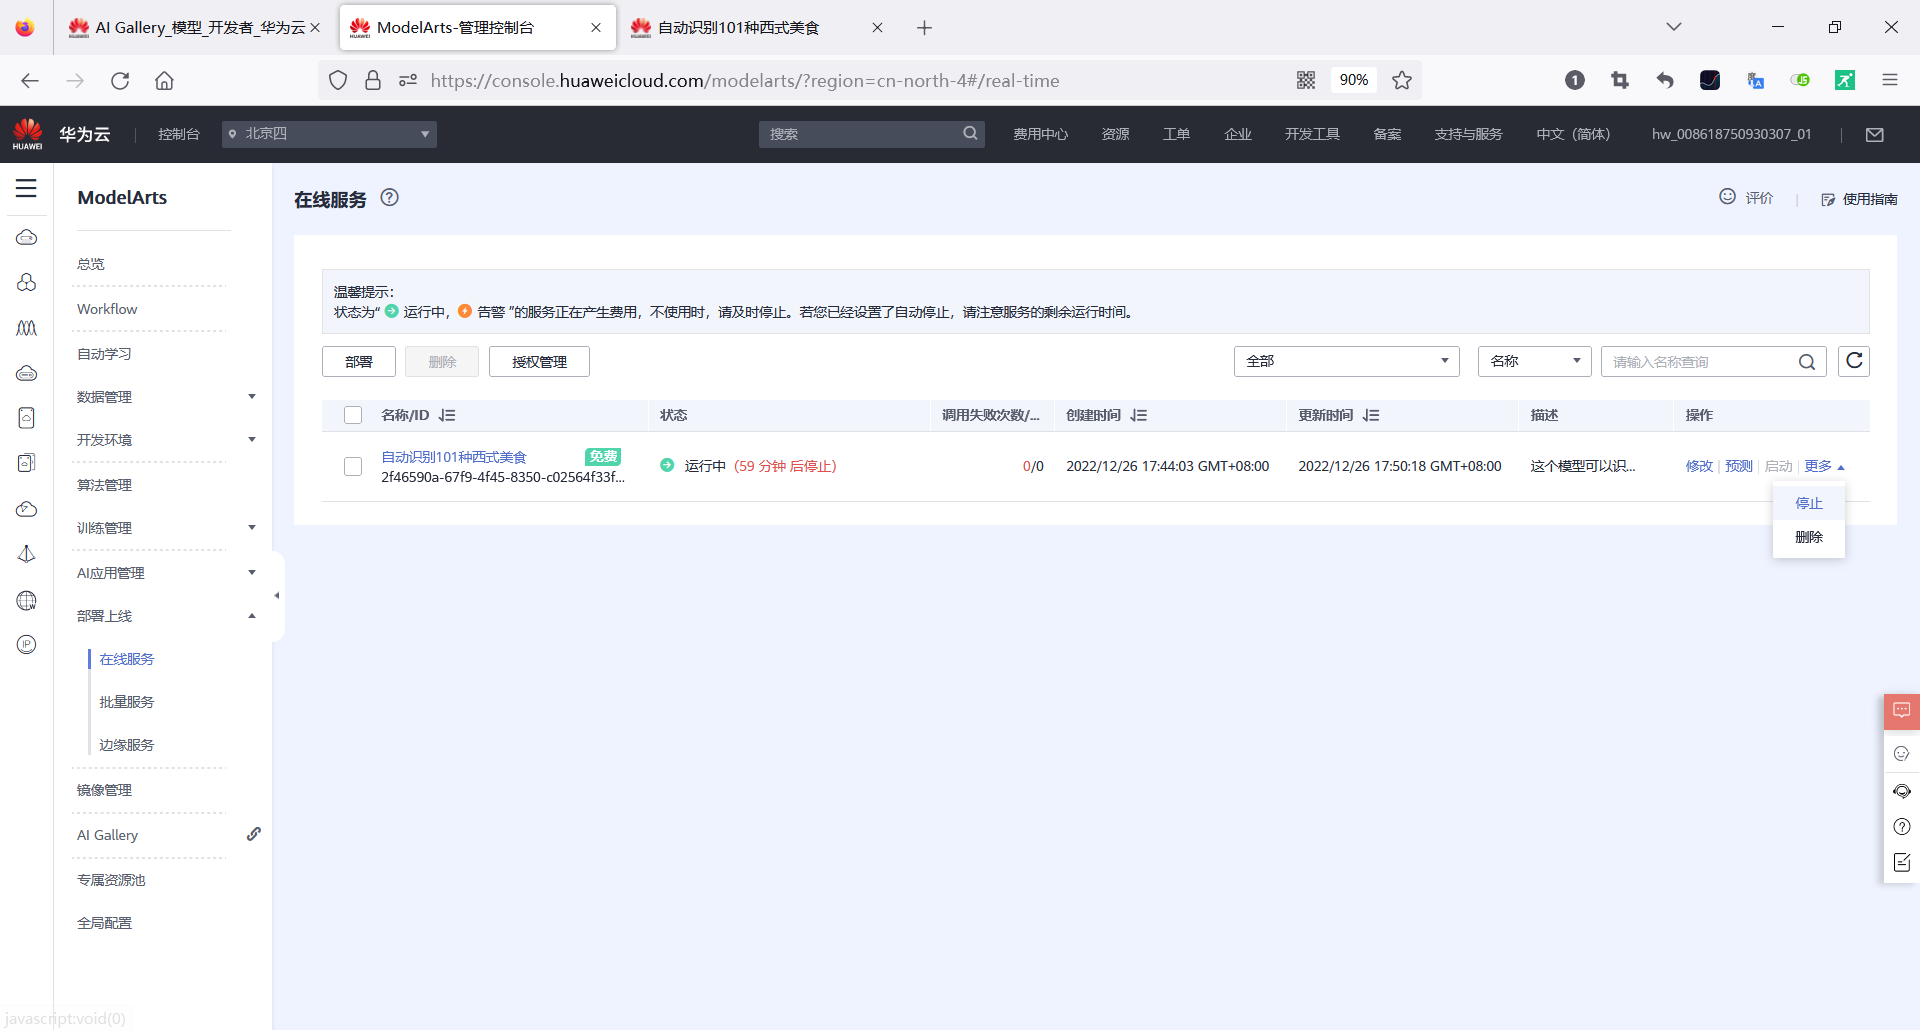The image size is (1920, 1030).
Task: Open the 名称 search type dropdown
Action: (1534, 361)
